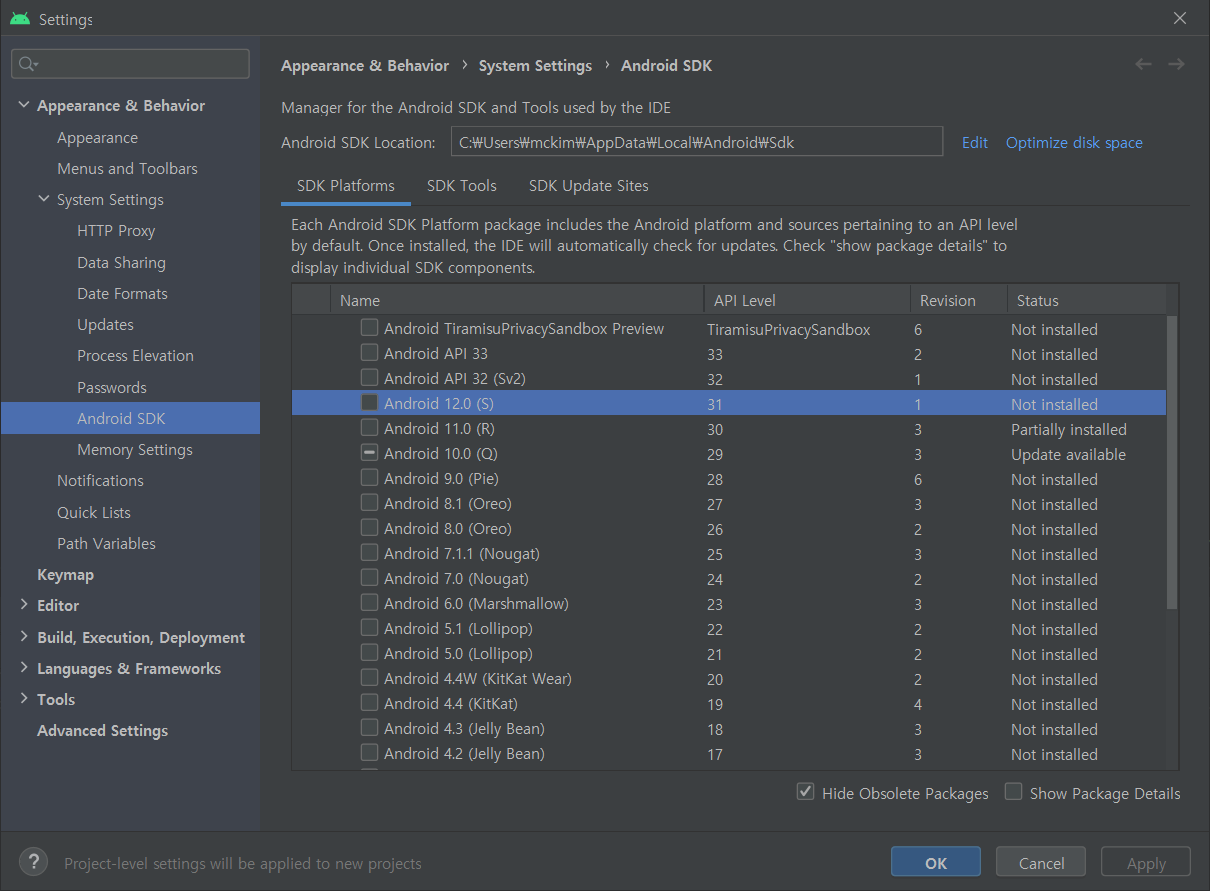Open Menus and Toolbars settings
1210x891 pixels.
pos(127,168)
